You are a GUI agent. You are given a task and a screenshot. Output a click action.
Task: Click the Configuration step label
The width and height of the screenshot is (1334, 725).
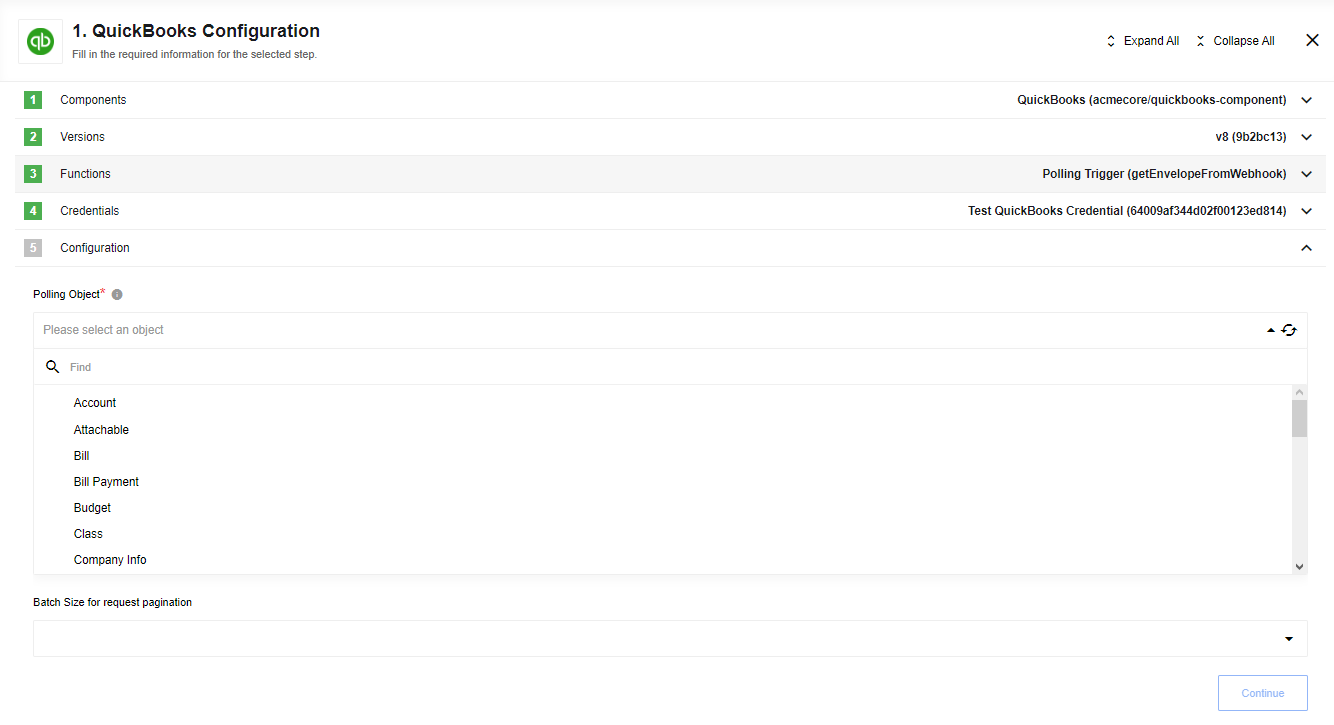(95, 248)
